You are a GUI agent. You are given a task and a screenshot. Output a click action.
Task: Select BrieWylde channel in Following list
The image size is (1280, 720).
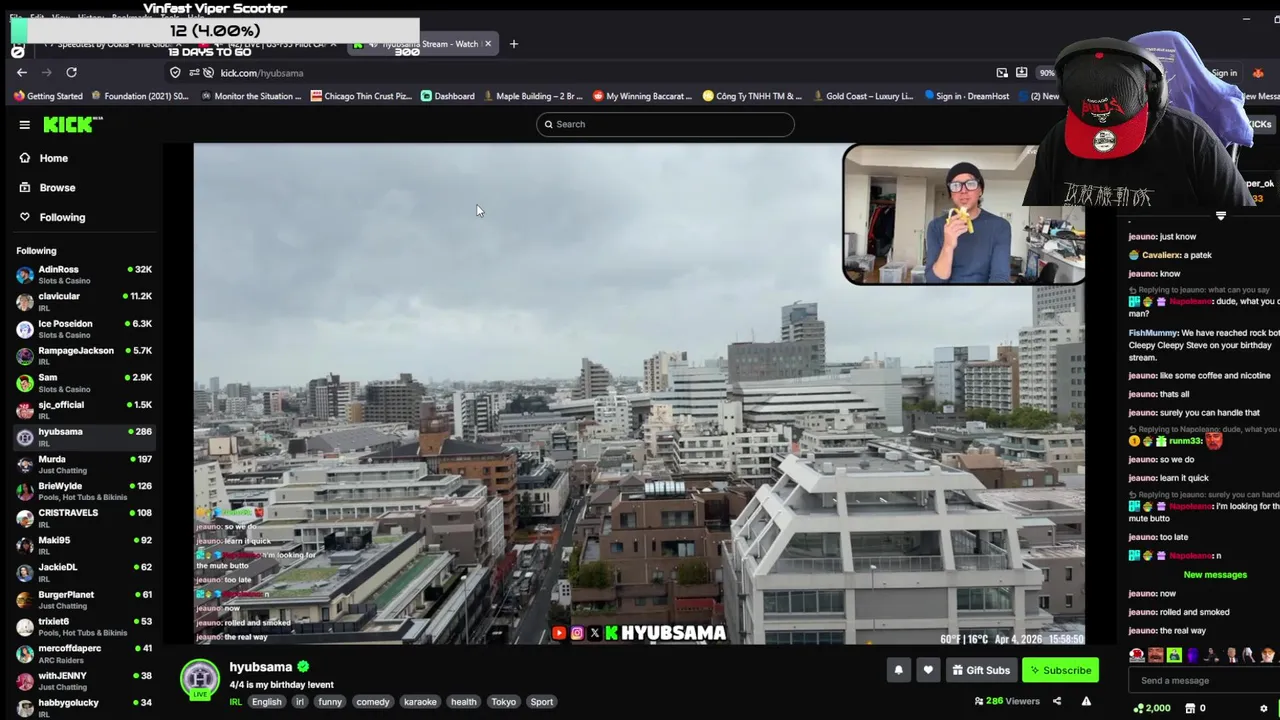(x=84, y=491)
